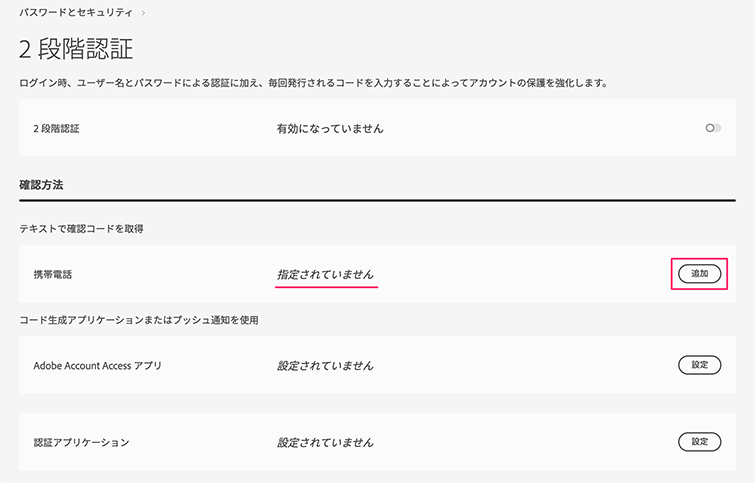Click the description text about ログイン時
755x483 pixels.
pos(314,82)
